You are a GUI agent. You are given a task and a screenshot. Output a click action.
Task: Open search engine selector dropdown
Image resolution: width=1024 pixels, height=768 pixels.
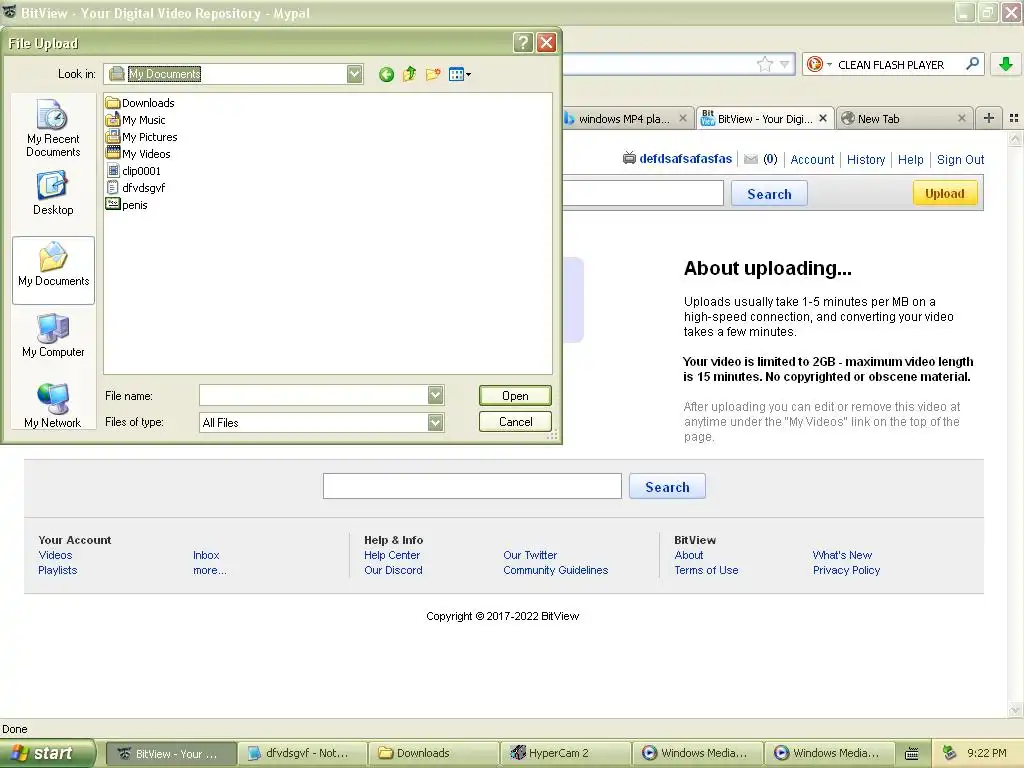[818, 64]
